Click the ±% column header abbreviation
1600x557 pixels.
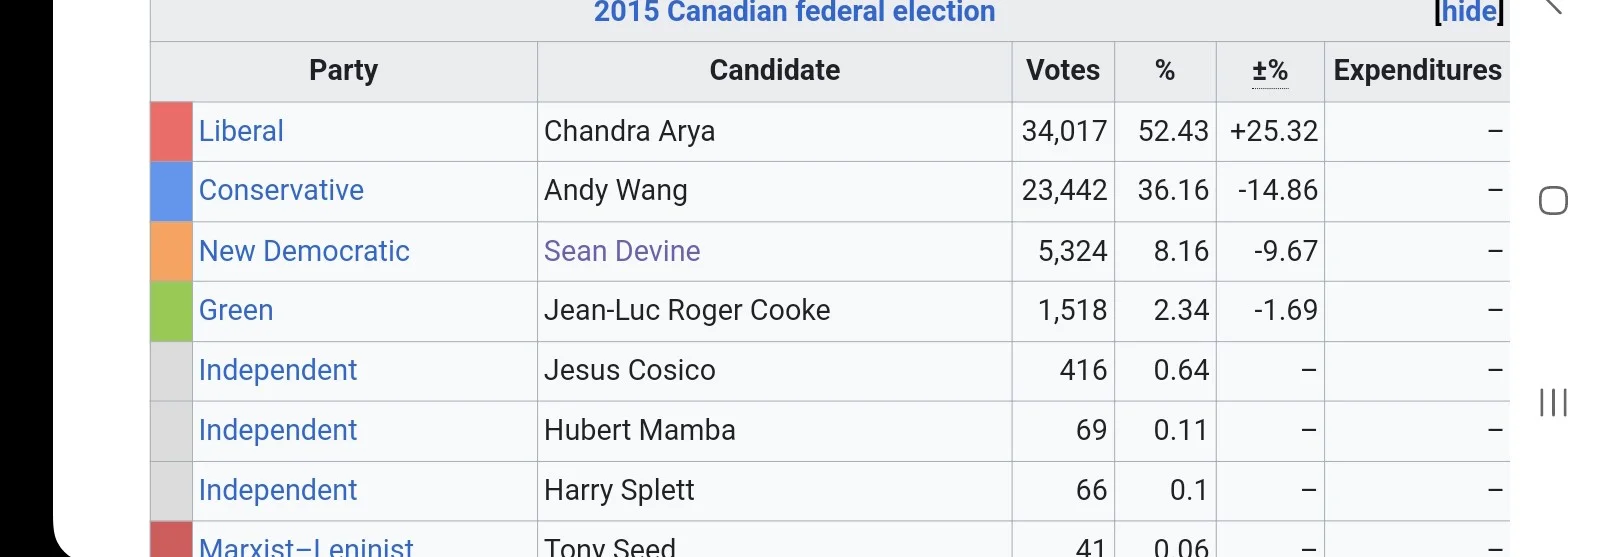point(1270,71)
